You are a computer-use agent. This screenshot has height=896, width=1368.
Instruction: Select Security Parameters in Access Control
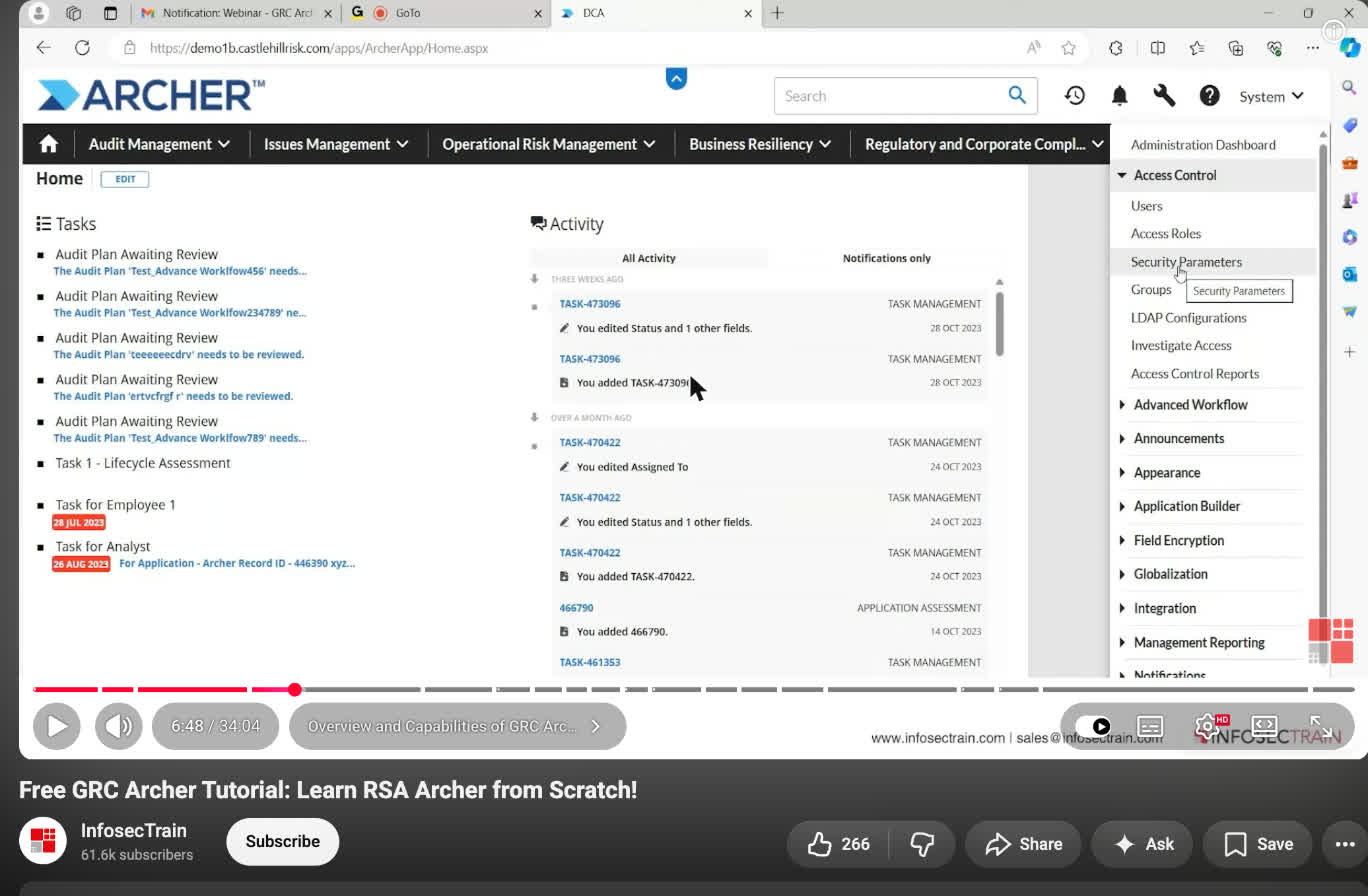pyautogui.click(x=1186, y=262)
